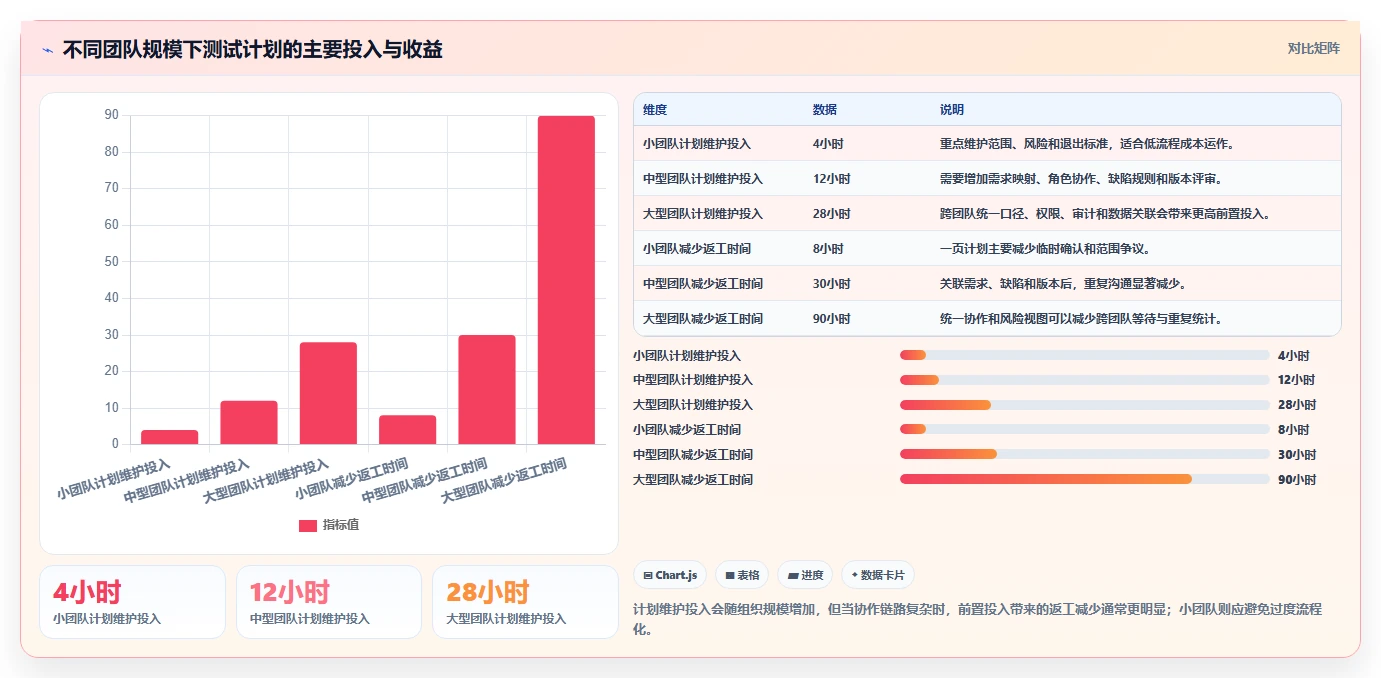1381x678 pixels.
Task: Click the 28小时 table cell
Action: [831, 214]
